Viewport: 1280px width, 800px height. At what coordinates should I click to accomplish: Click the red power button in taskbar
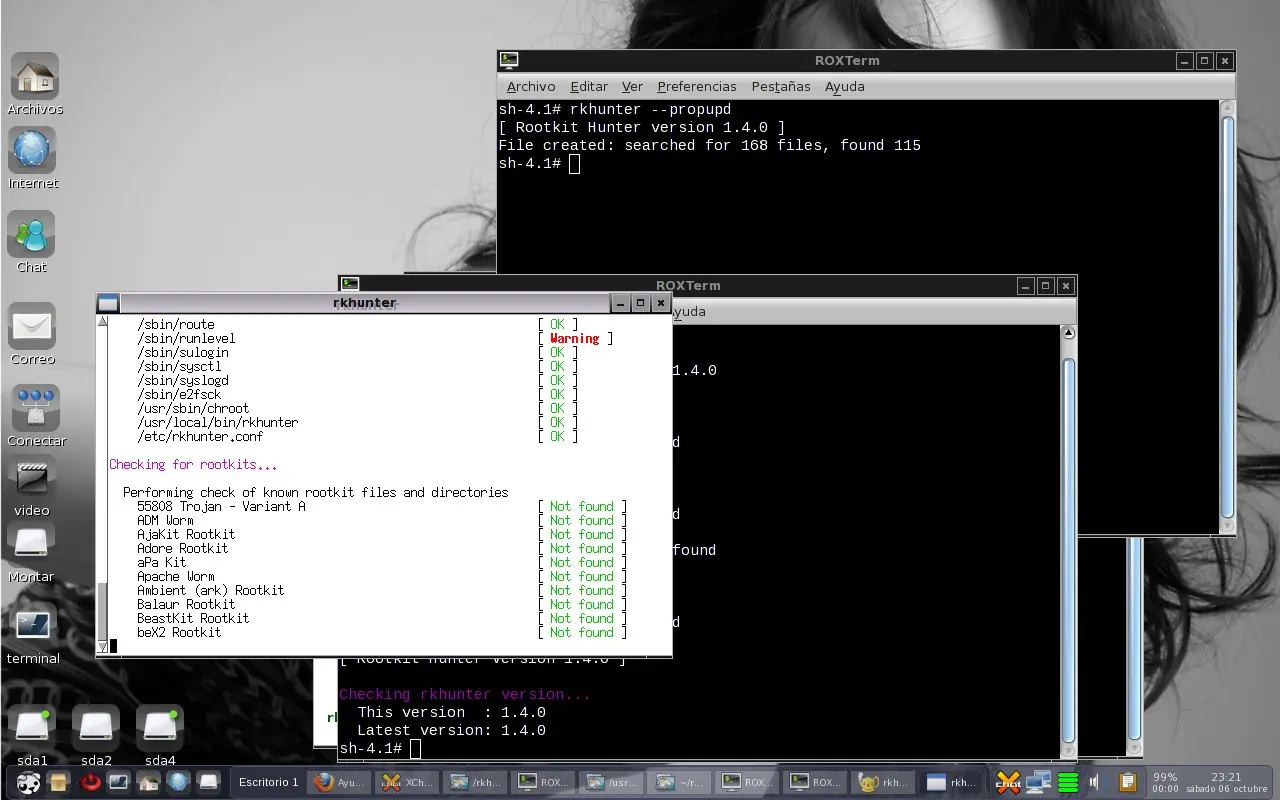click(x=90, y=782)
